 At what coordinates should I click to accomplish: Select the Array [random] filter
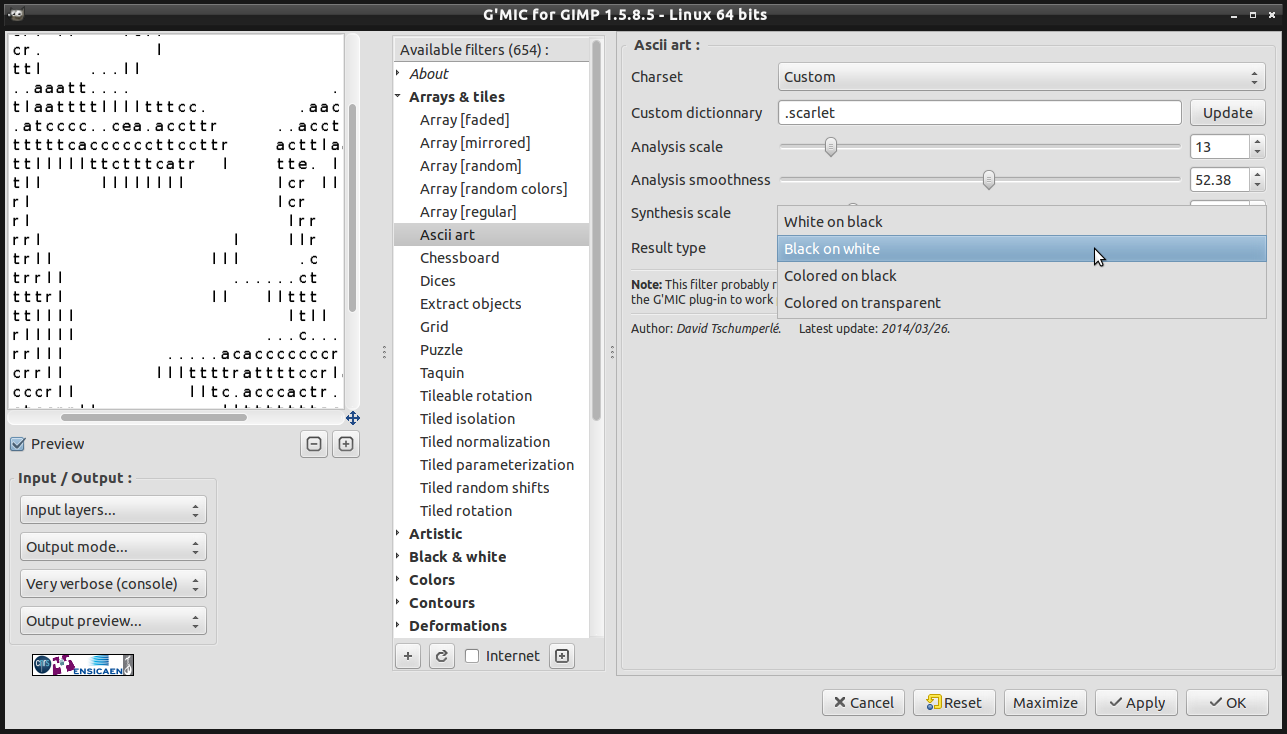pos(471,166)
